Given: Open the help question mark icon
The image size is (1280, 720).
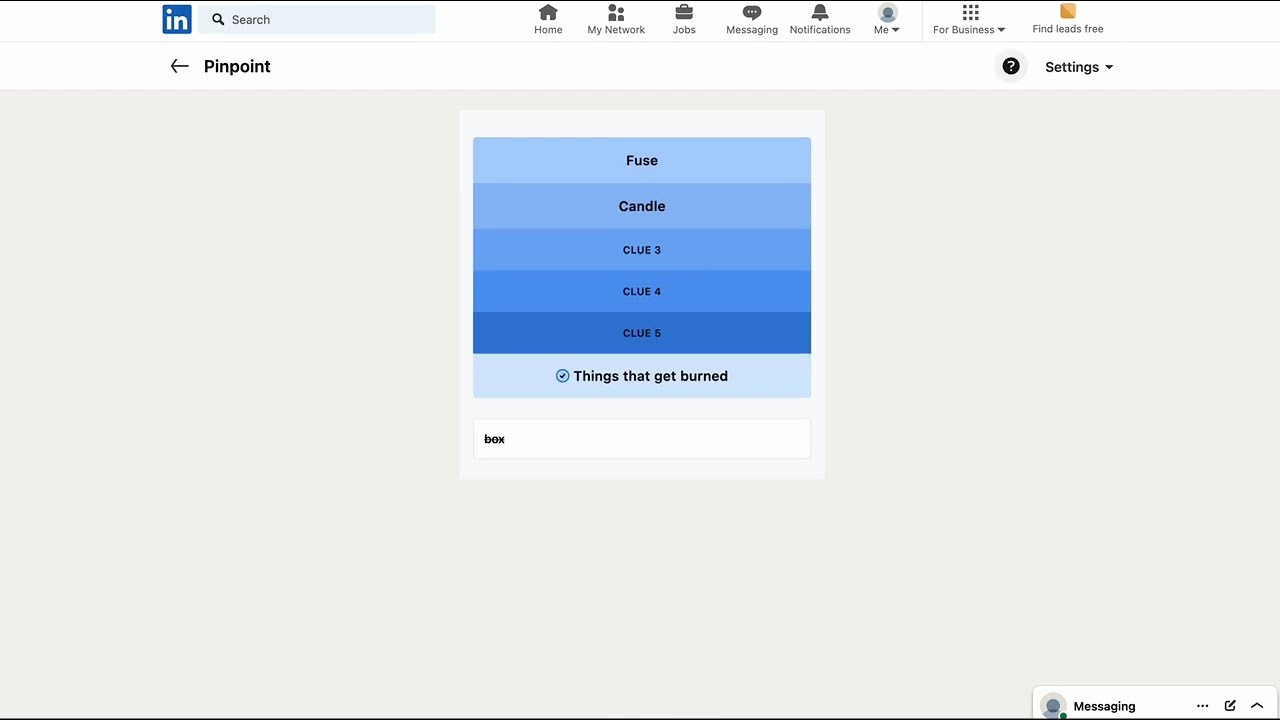Looking at the screenshot, I should click(1011, 66).
